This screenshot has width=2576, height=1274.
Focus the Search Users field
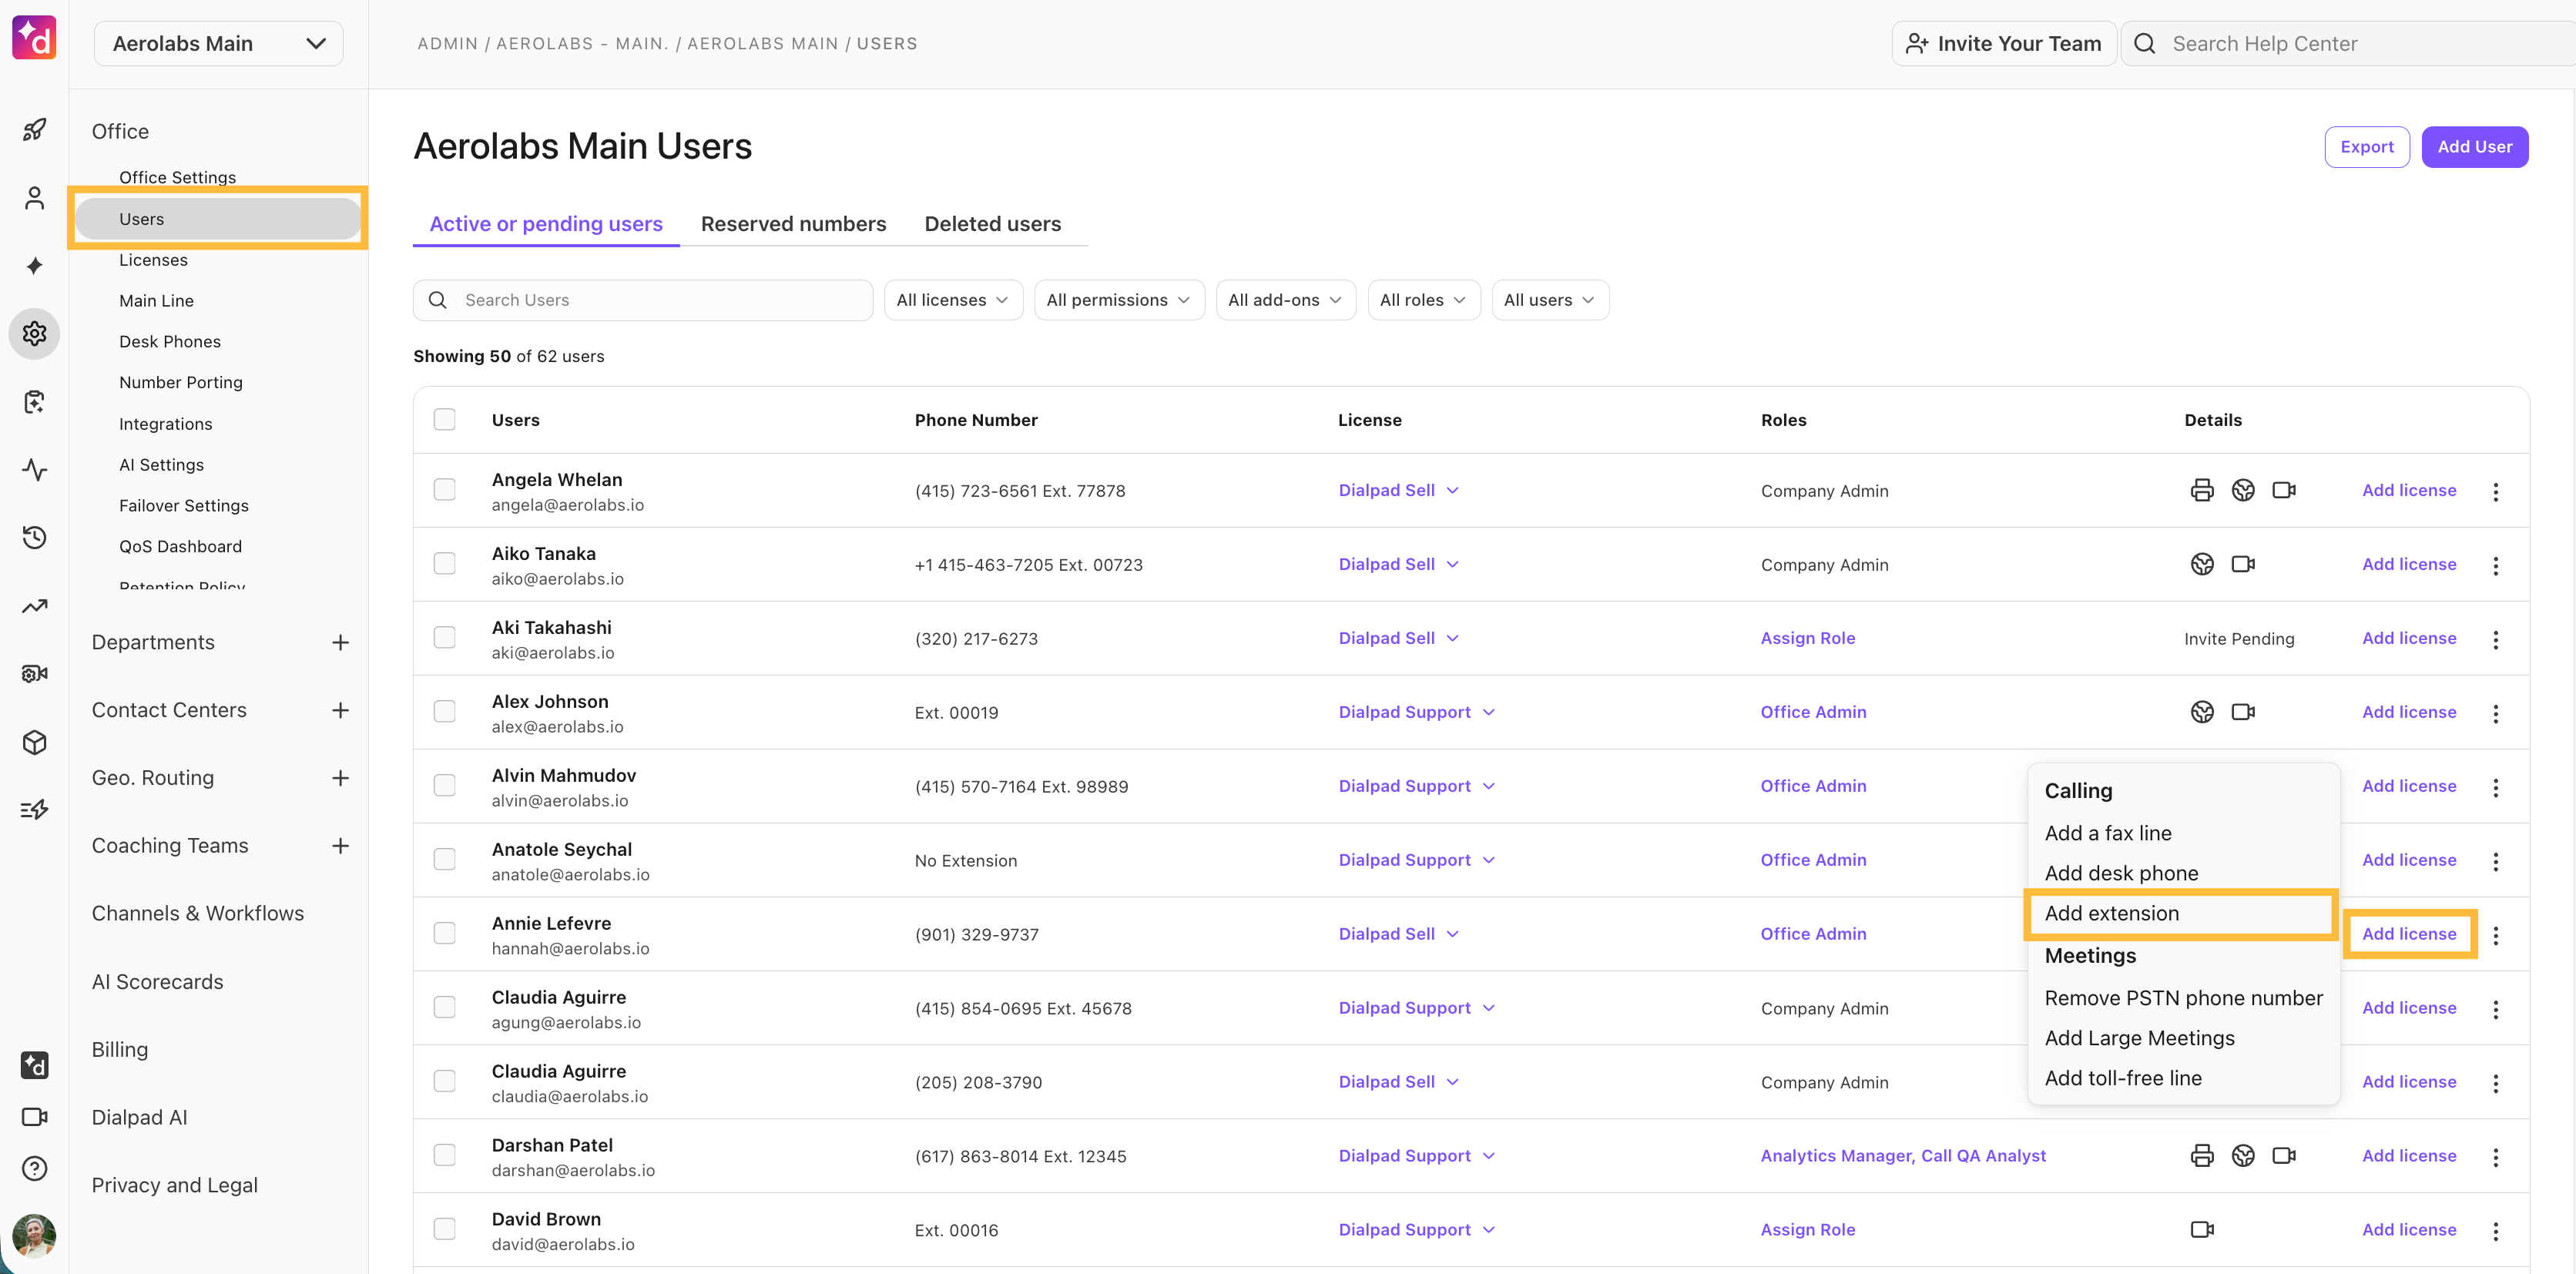(x=643, y=300)
